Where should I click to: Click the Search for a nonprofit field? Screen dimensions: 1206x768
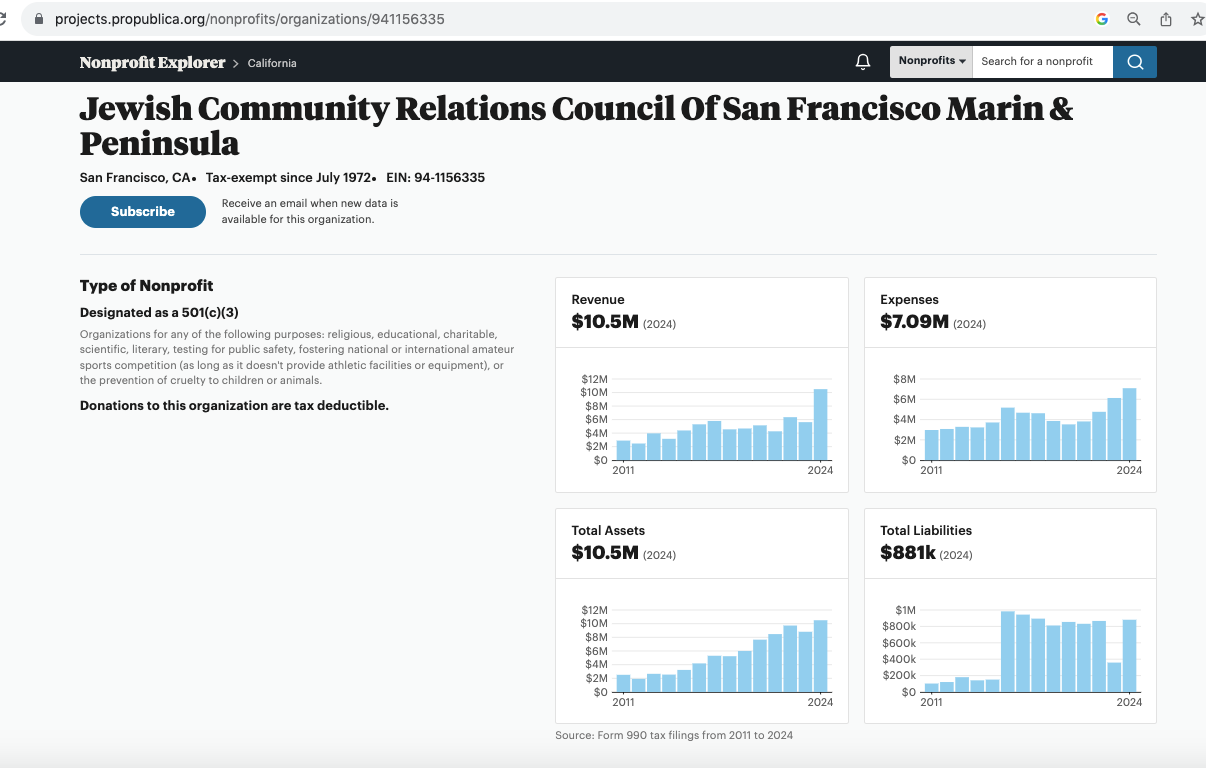(1043, 62)
